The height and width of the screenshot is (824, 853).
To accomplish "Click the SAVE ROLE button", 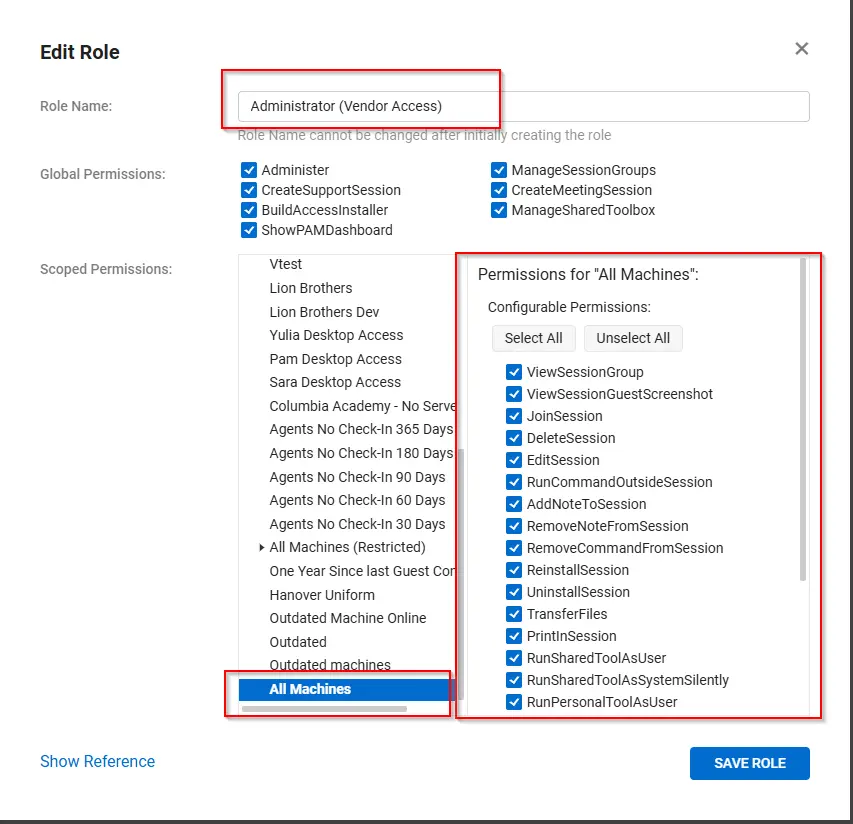I will 749,763.
